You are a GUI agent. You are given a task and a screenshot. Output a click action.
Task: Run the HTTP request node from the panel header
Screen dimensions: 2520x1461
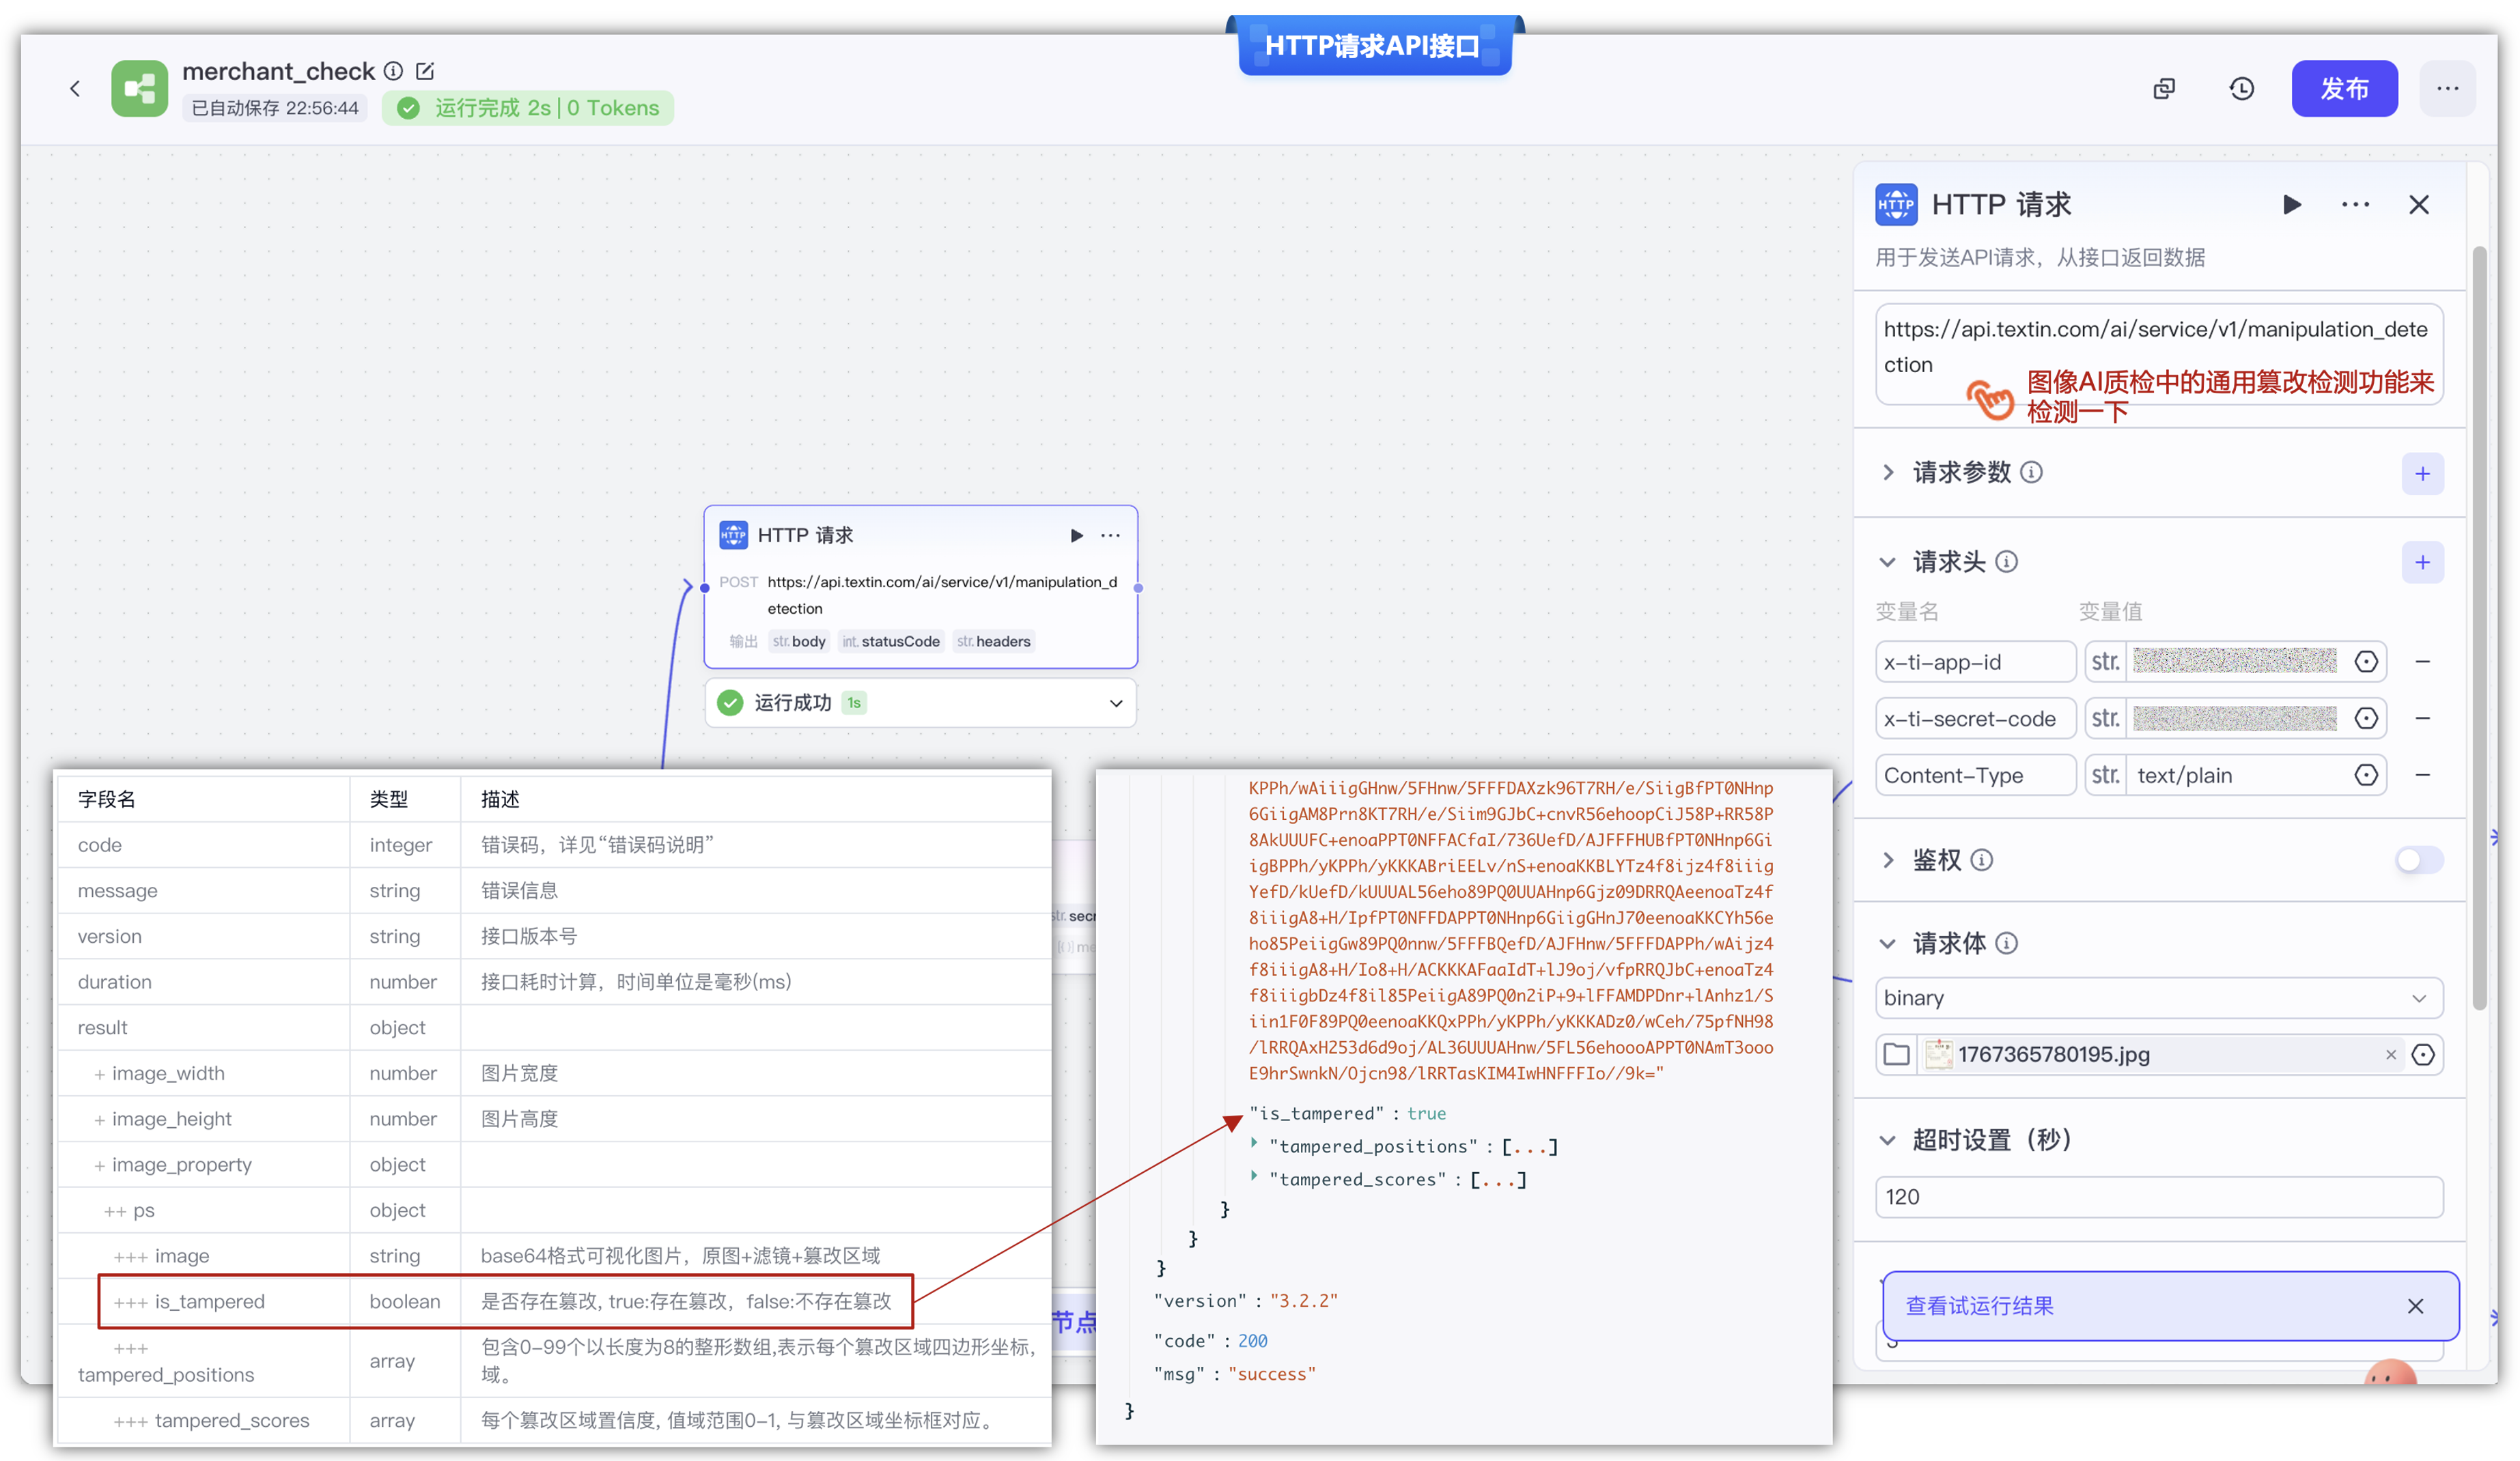(x=2291, y=205)
